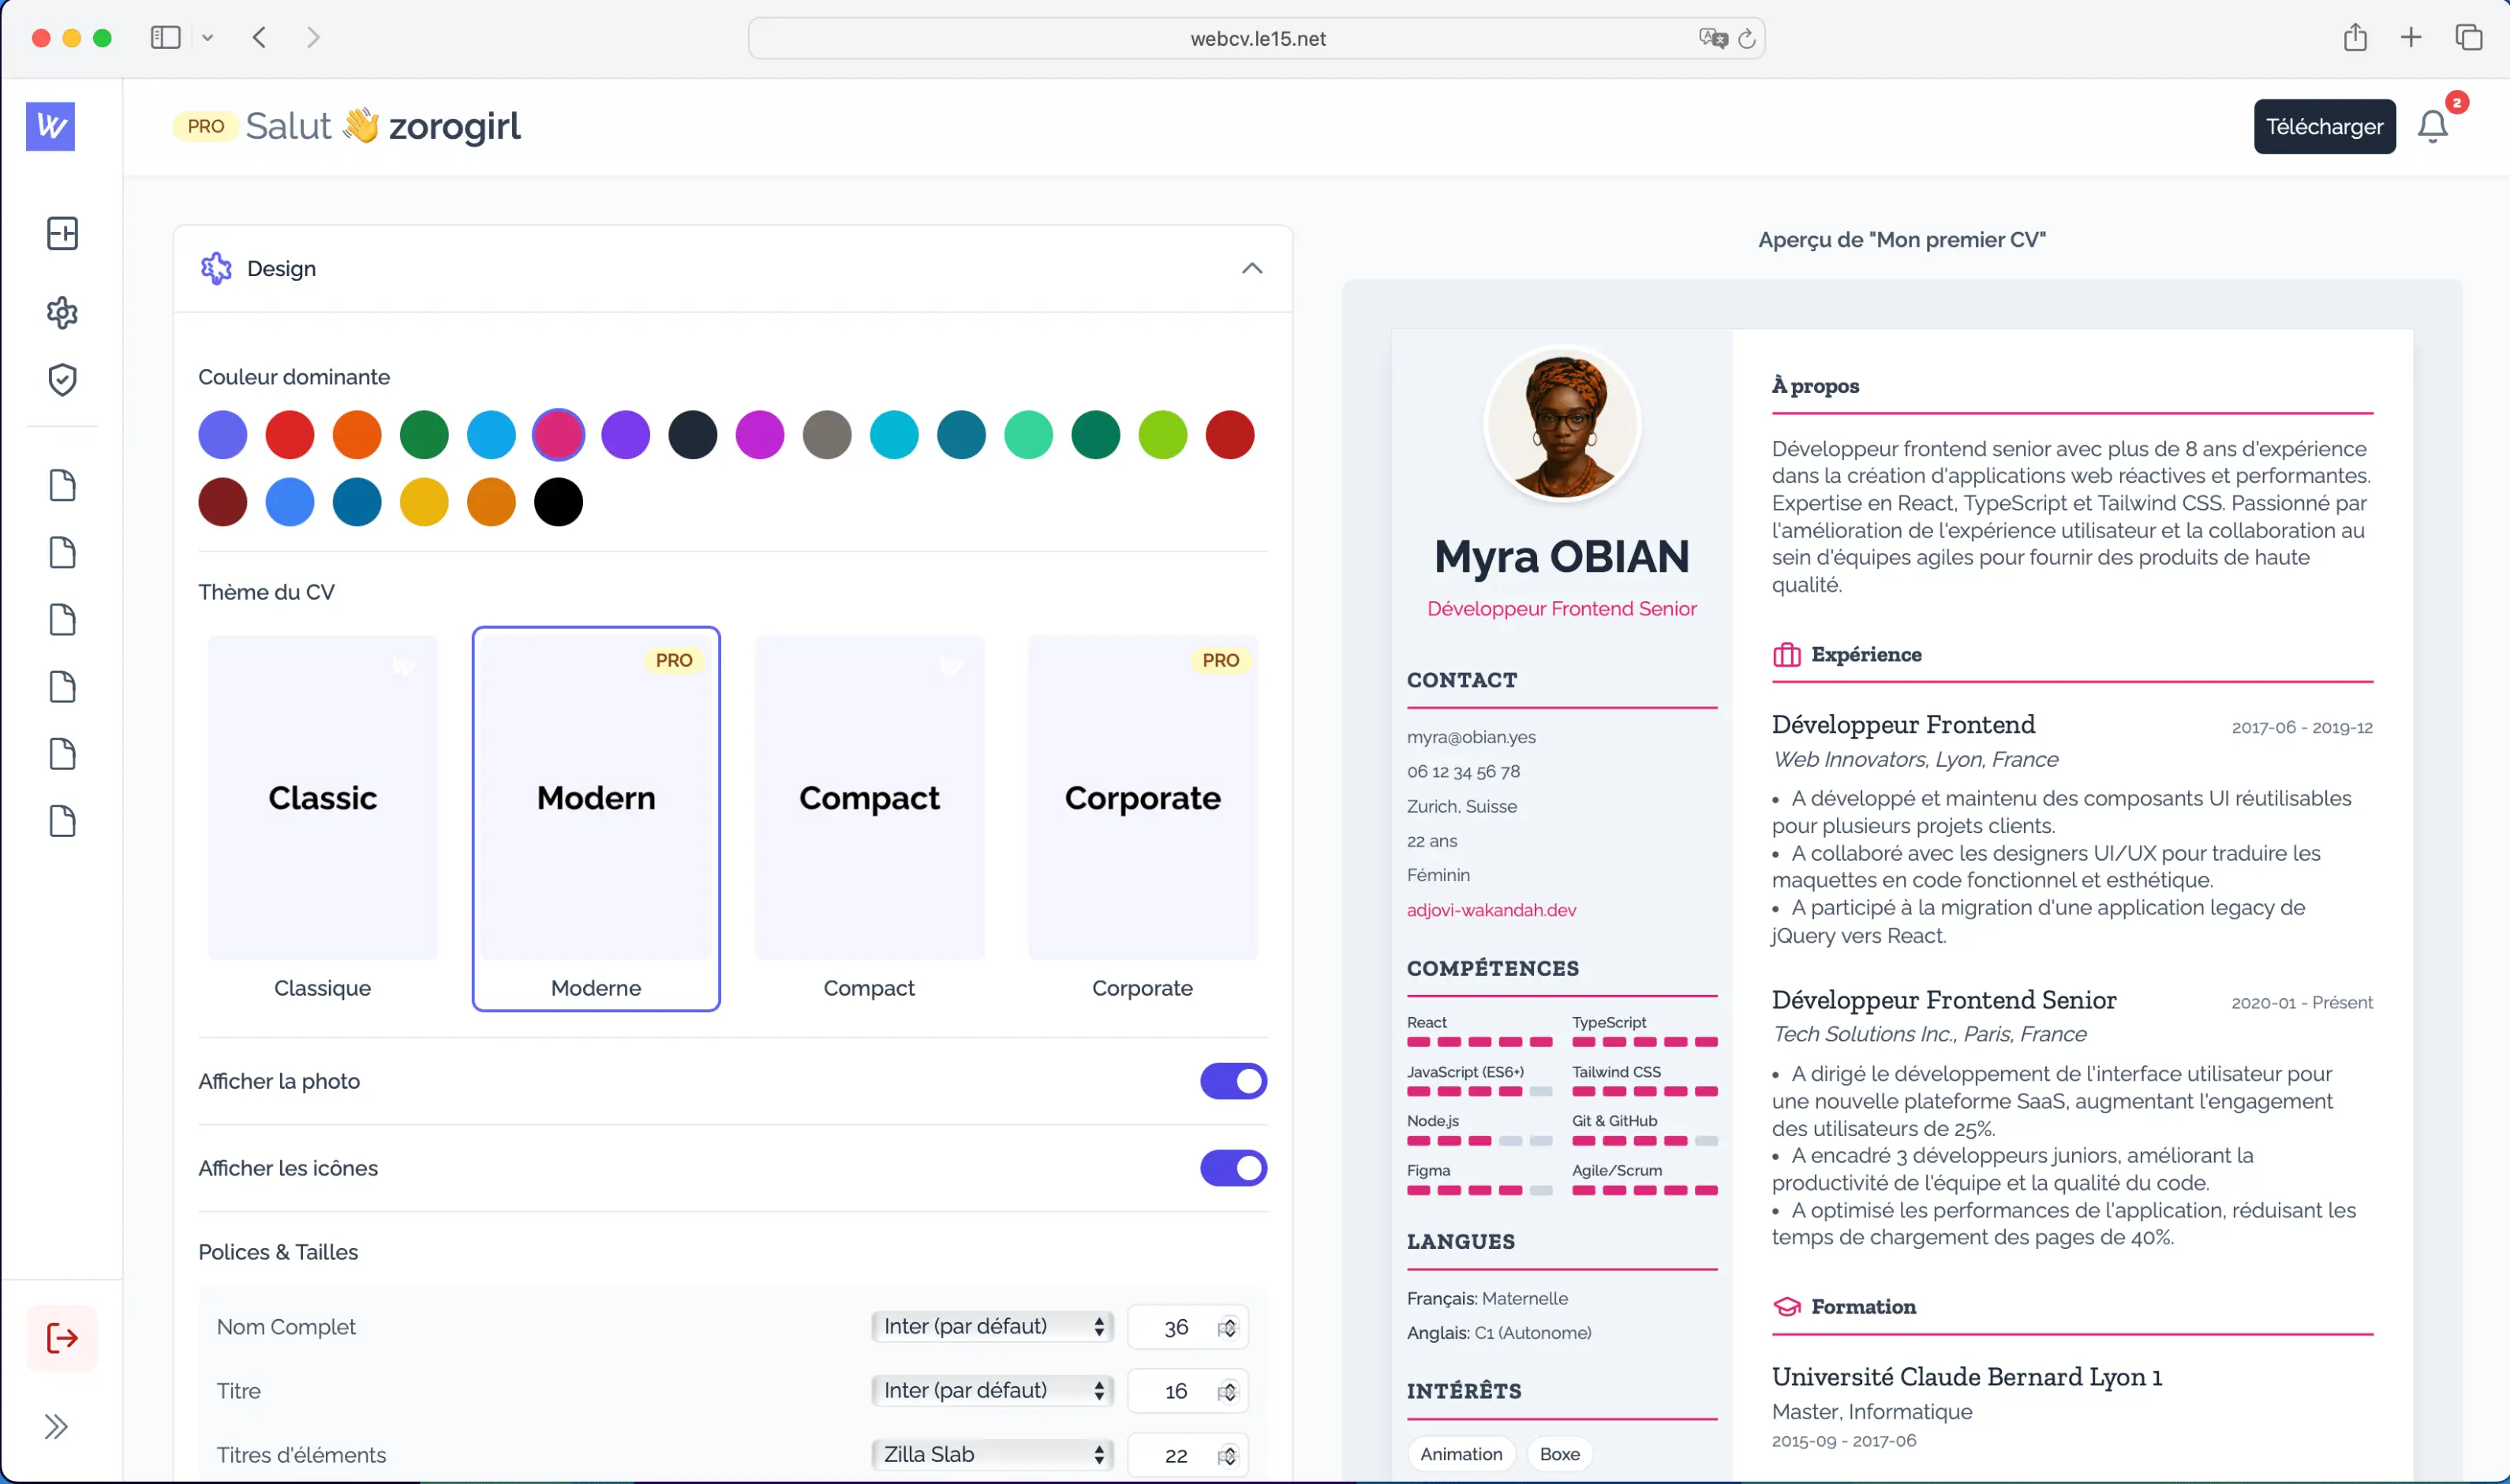Open notifications via the bell icon
The height and width of the screenshot is (1484, 2510).
point(2432,126)
